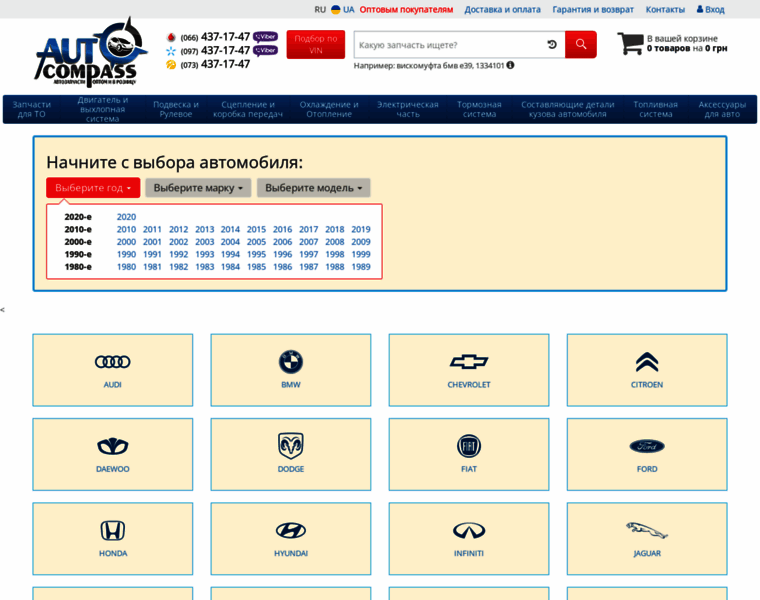Viewport: 760px width, 600px height.
Task: Open Аксессуары для авто menu
Action: click(x=722, y=109)
